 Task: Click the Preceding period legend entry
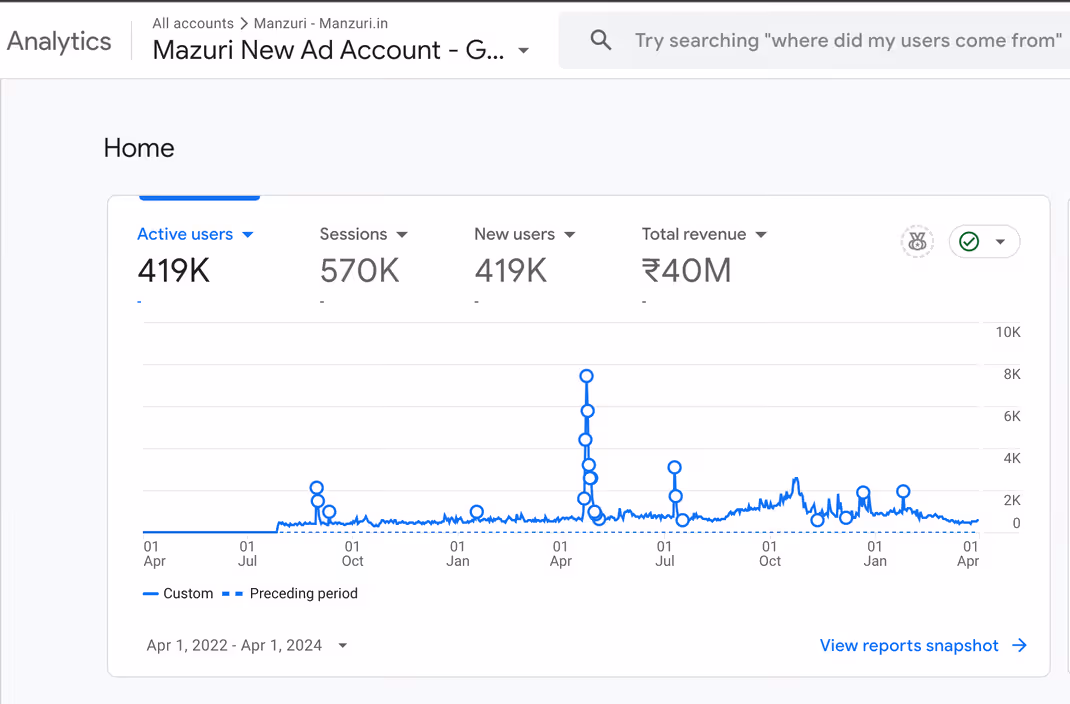click(290, 593)
